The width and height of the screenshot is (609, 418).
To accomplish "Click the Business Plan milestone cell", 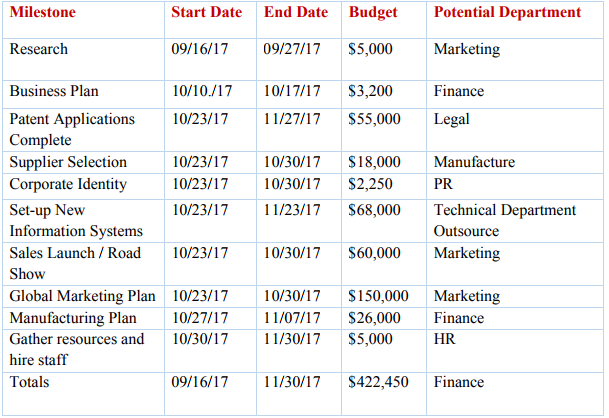I will point(54,91).
